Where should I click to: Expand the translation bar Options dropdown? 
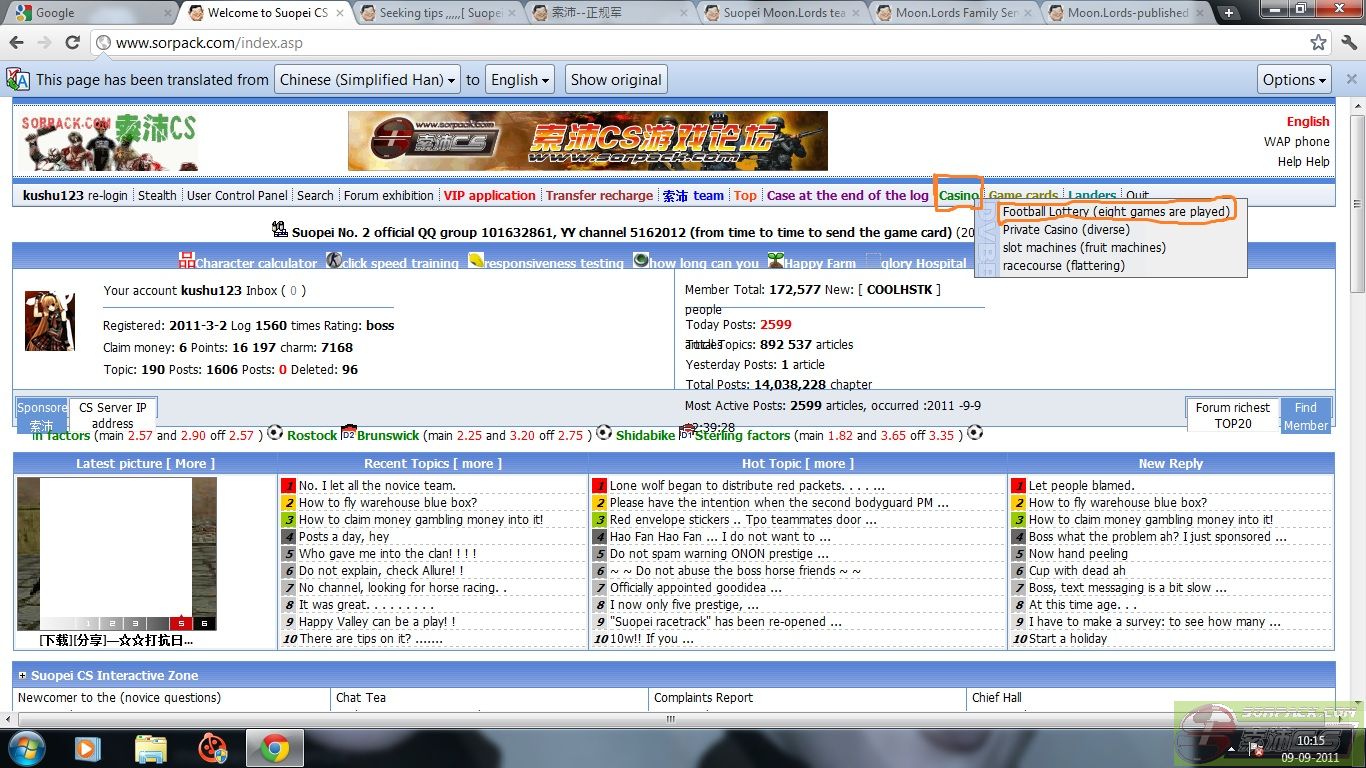pos(1294,80)
